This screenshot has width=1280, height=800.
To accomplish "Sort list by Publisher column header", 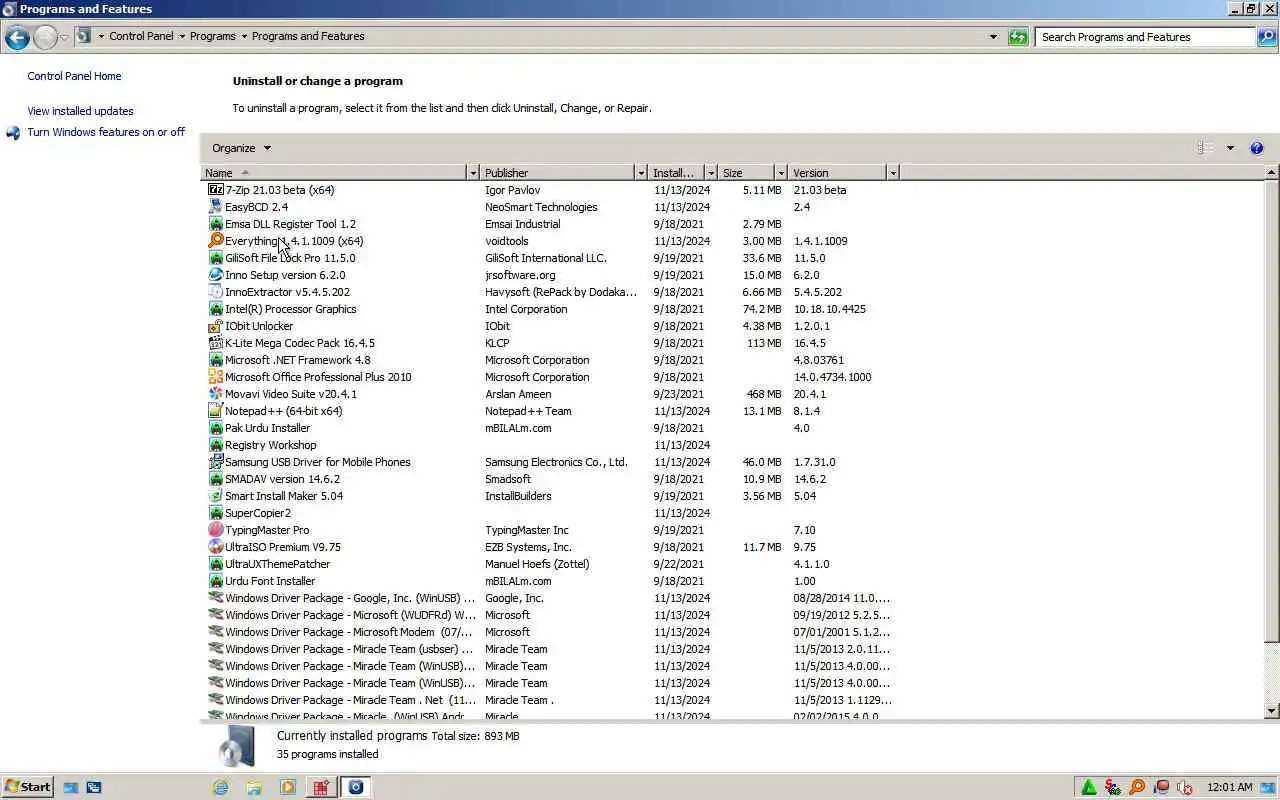I will [558, 173].
